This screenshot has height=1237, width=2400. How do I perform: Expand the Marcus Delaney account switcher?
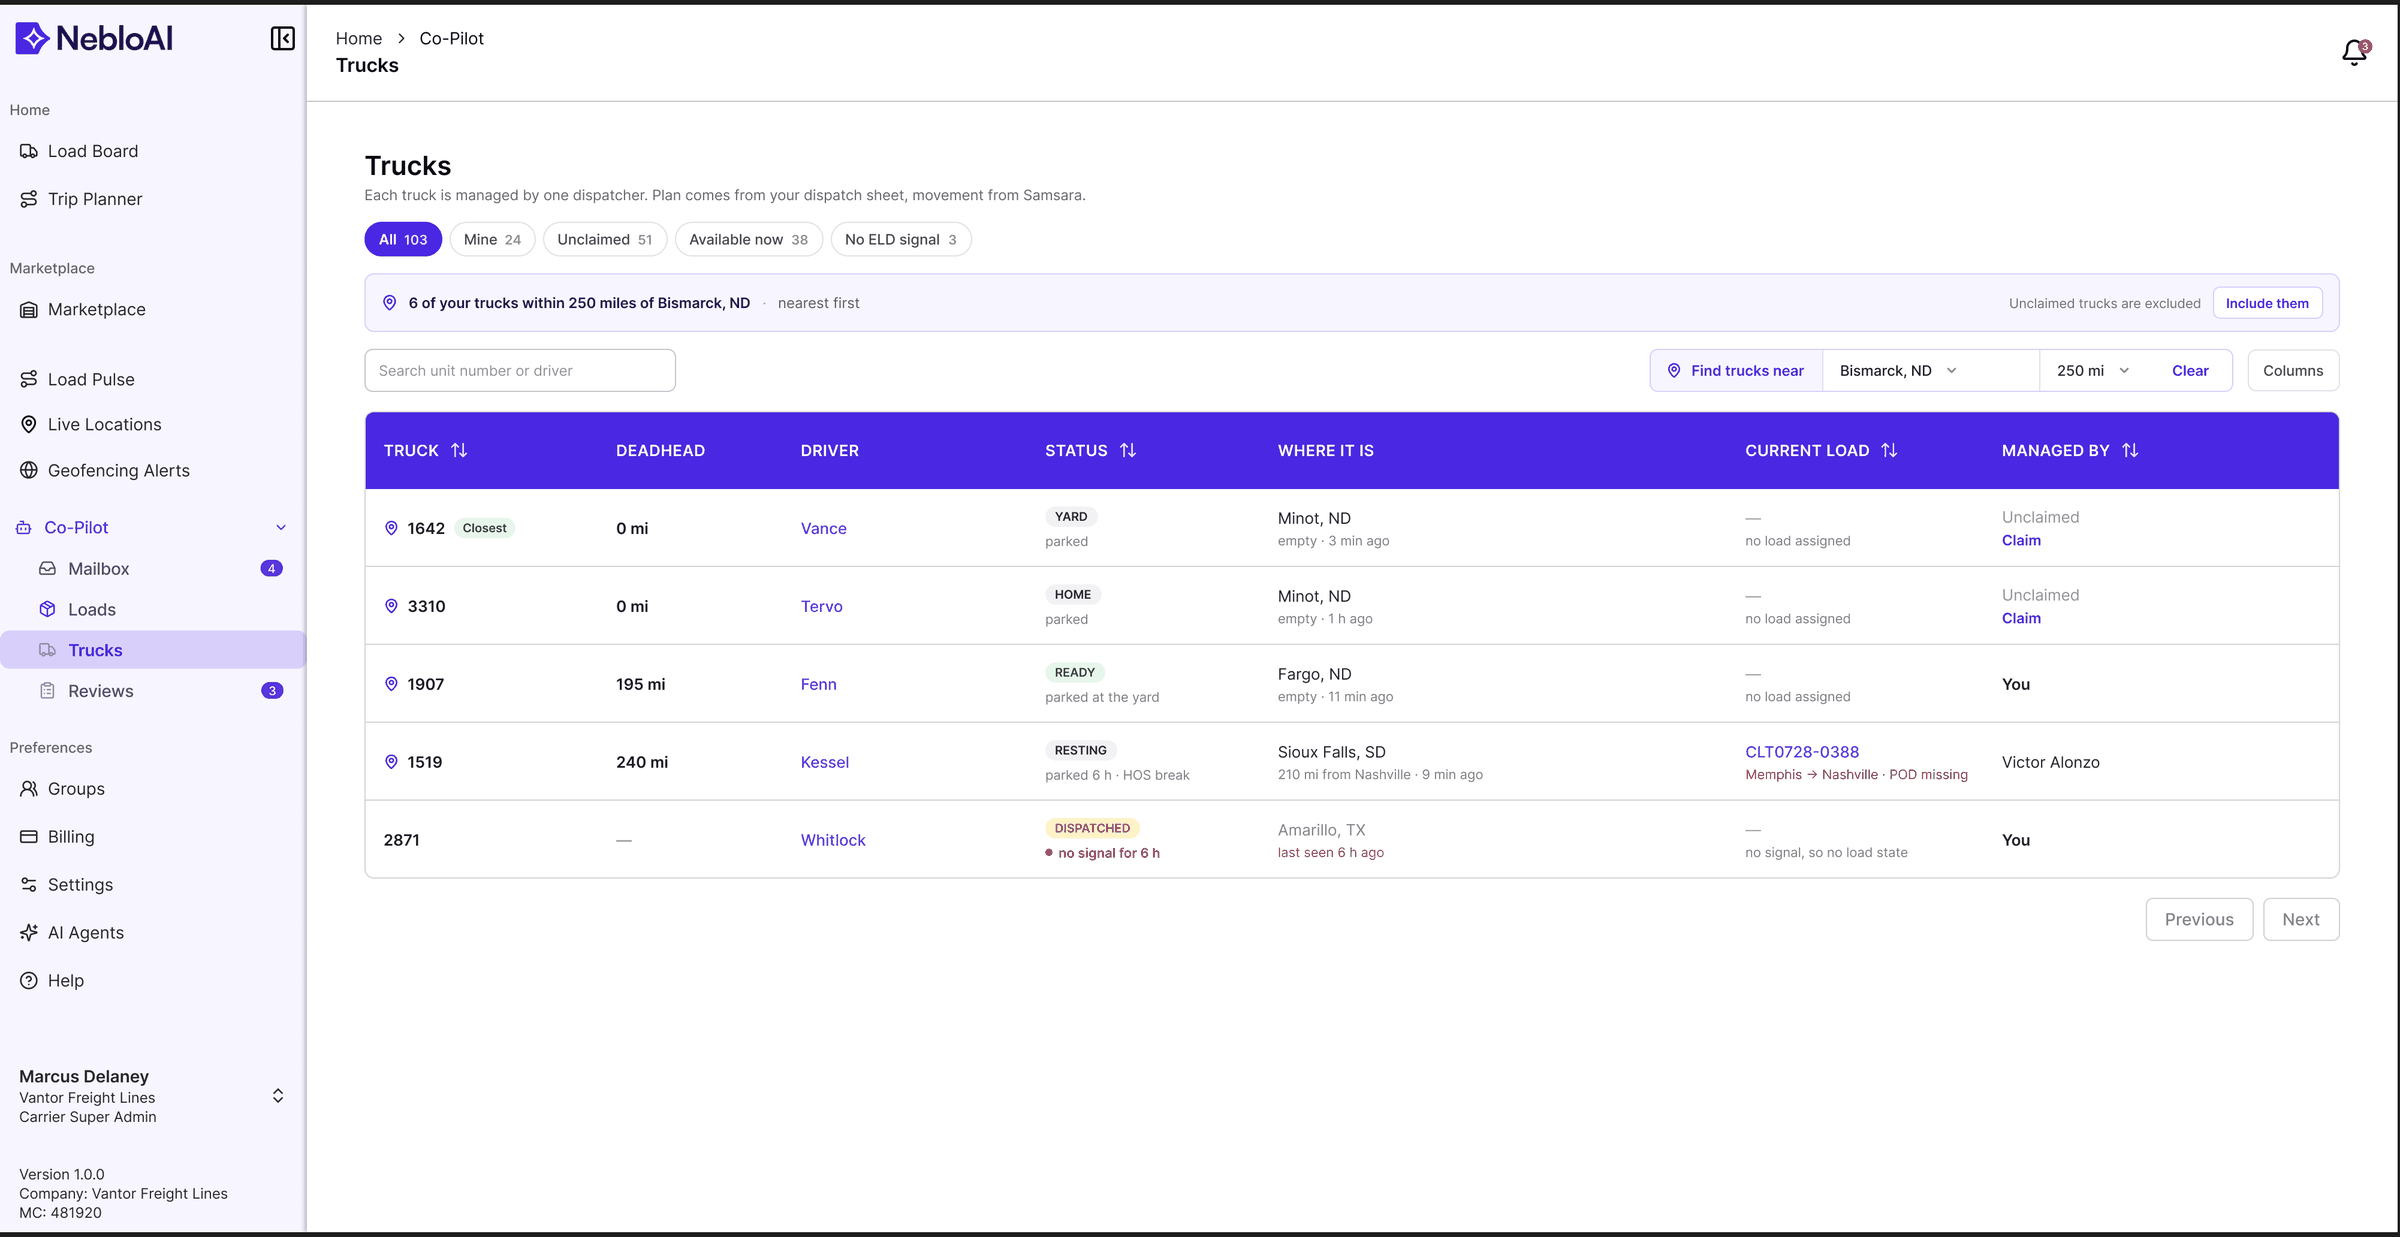coord(278,1096)
